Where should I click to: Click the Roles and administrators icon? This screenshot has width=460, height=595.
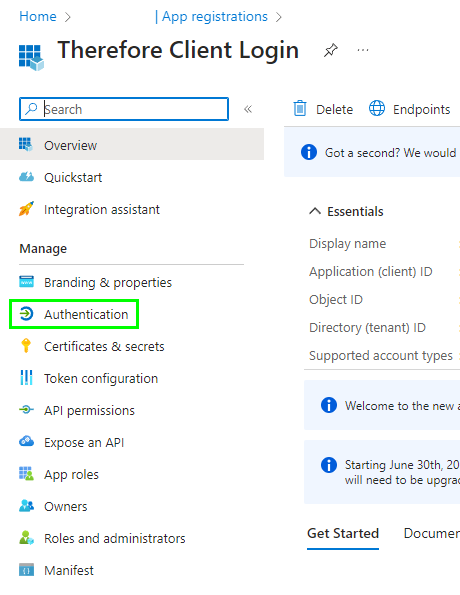26,538
